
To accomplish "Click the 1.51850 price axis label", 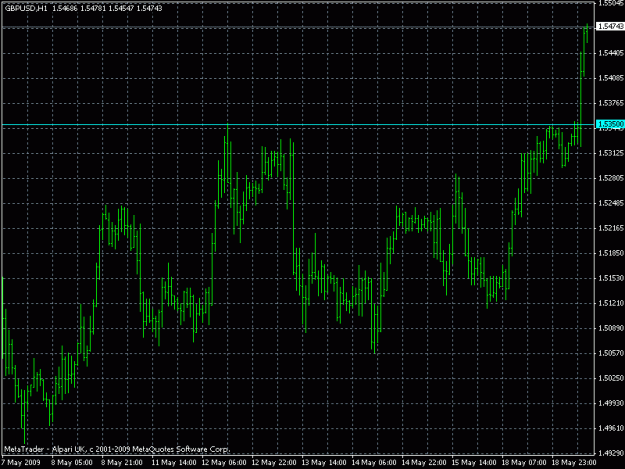I will point(611,253).
